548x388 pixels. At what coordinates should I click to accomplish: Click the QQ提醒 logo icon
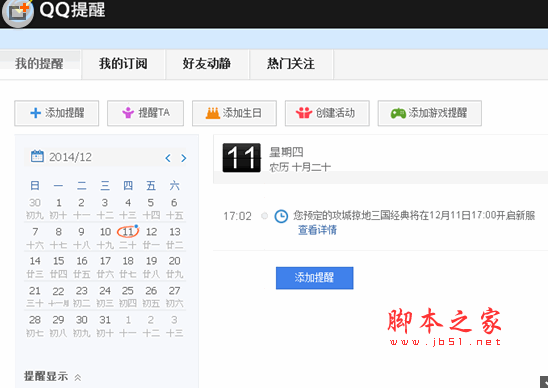17,13
